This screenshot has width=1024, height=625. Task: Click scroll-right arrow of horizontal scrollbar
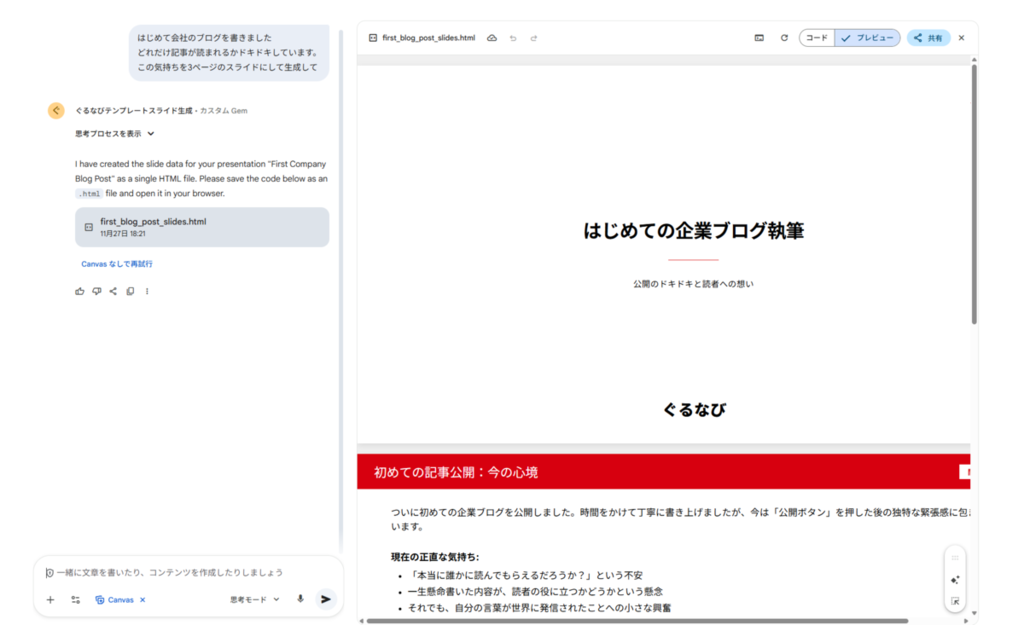click(966, 621)
